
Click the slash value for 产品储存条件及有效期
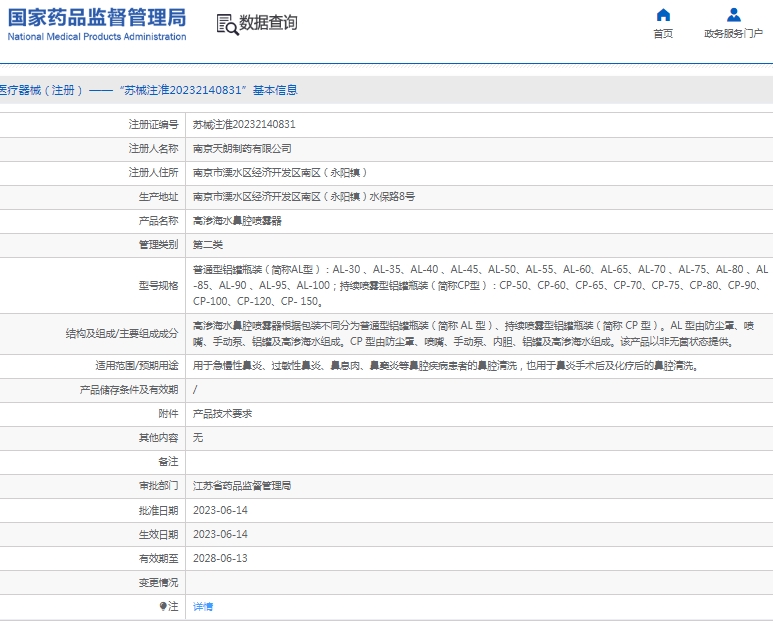pos(195,390)
